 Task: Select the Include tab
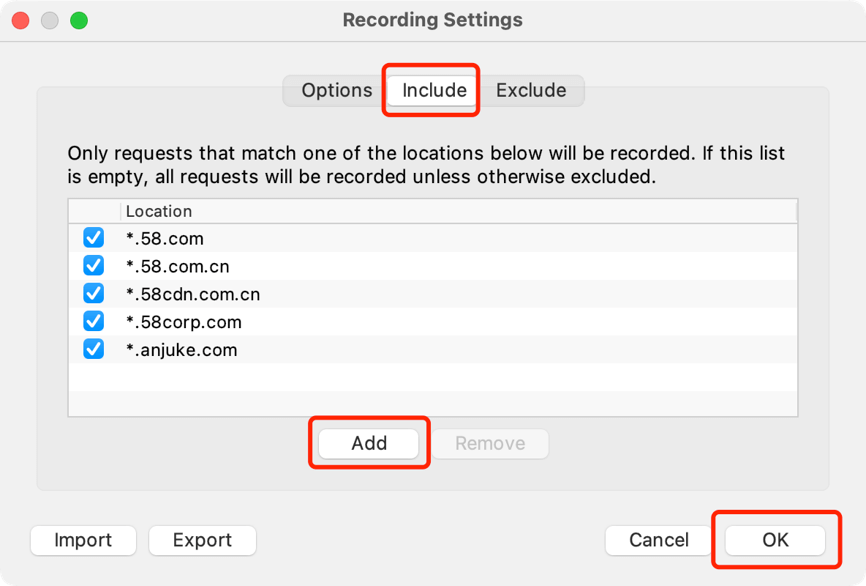(434, 90)
